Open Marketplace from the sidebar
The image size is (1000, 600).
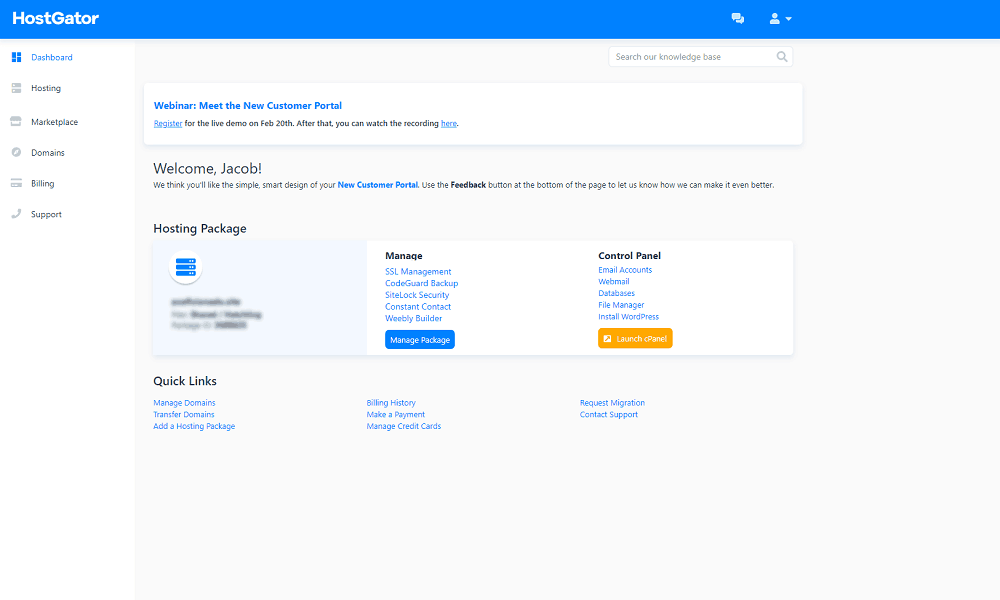coord(54,122)
